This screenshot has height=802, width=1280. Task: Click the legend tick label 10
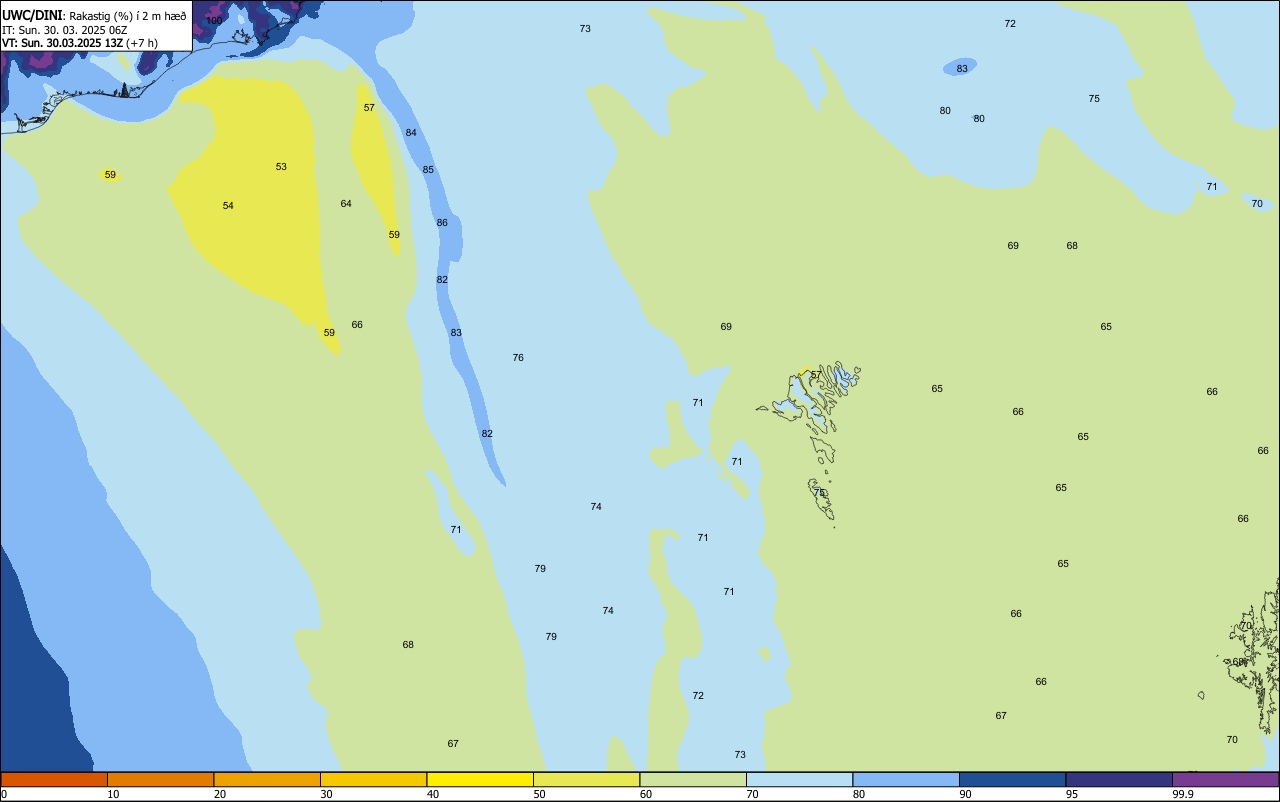pyautogui.click(x=113, y=794)
